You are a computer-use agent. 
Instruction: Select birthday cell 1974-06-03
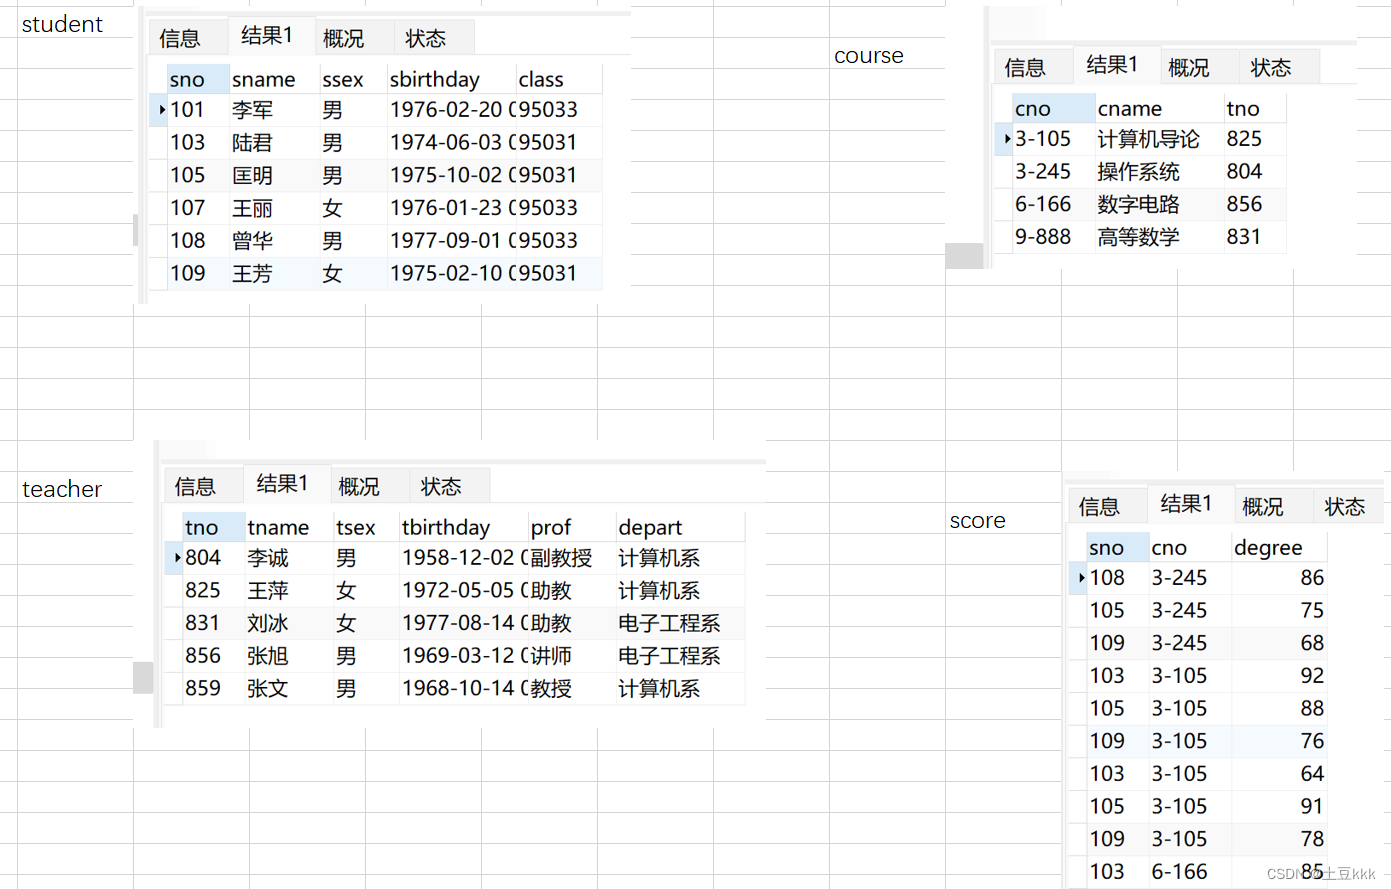pyautogui.click(x=451, y=143)
